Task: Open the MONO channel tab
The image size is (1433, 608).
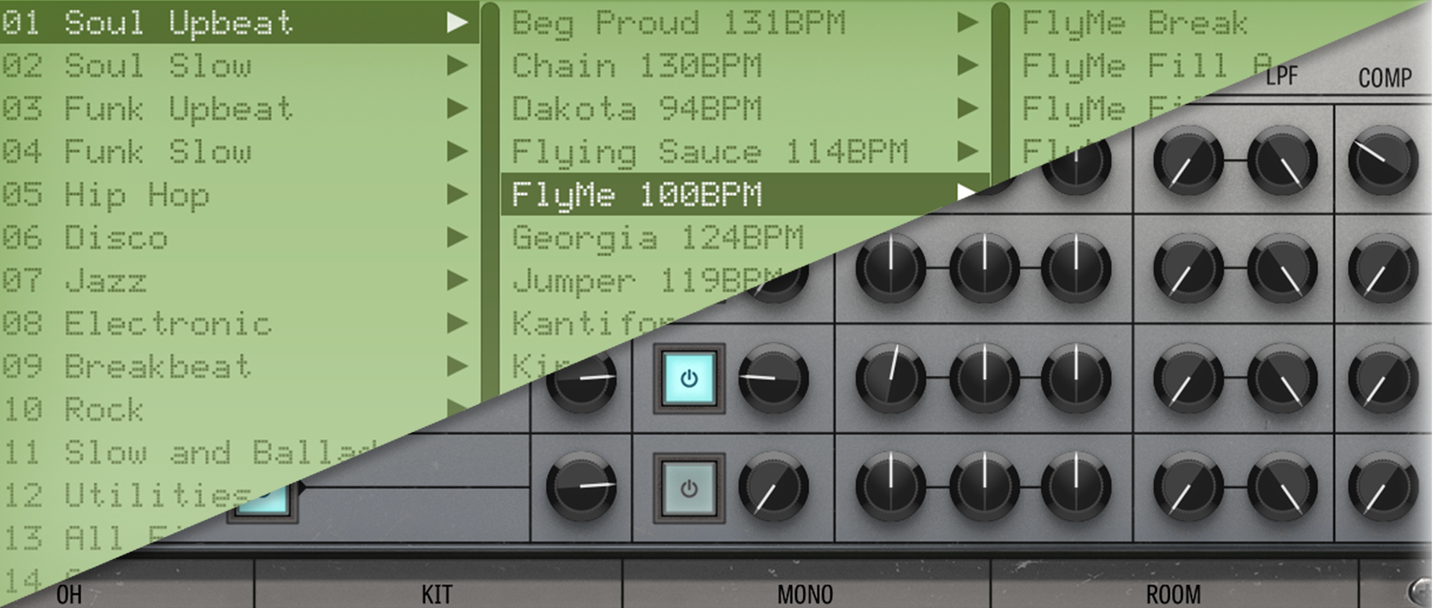Action: (805, 594)
